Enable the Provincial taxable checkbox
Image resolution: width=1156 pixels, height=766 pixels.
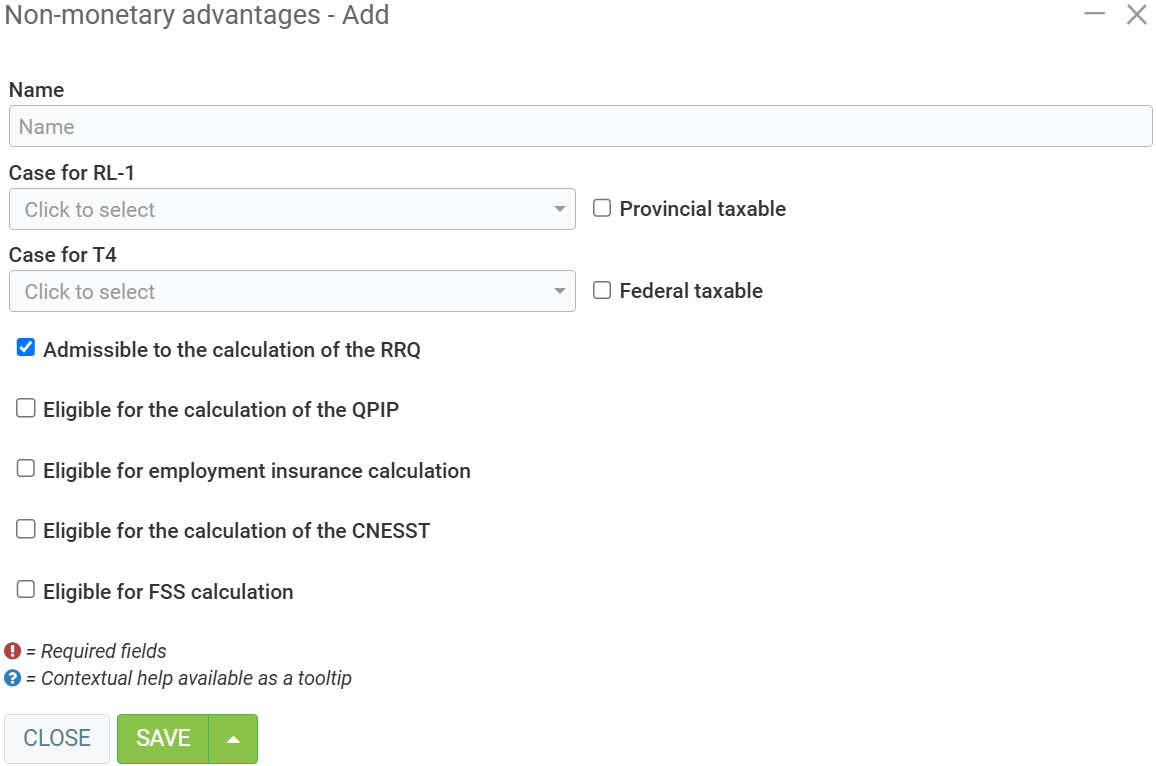[602, 208]
